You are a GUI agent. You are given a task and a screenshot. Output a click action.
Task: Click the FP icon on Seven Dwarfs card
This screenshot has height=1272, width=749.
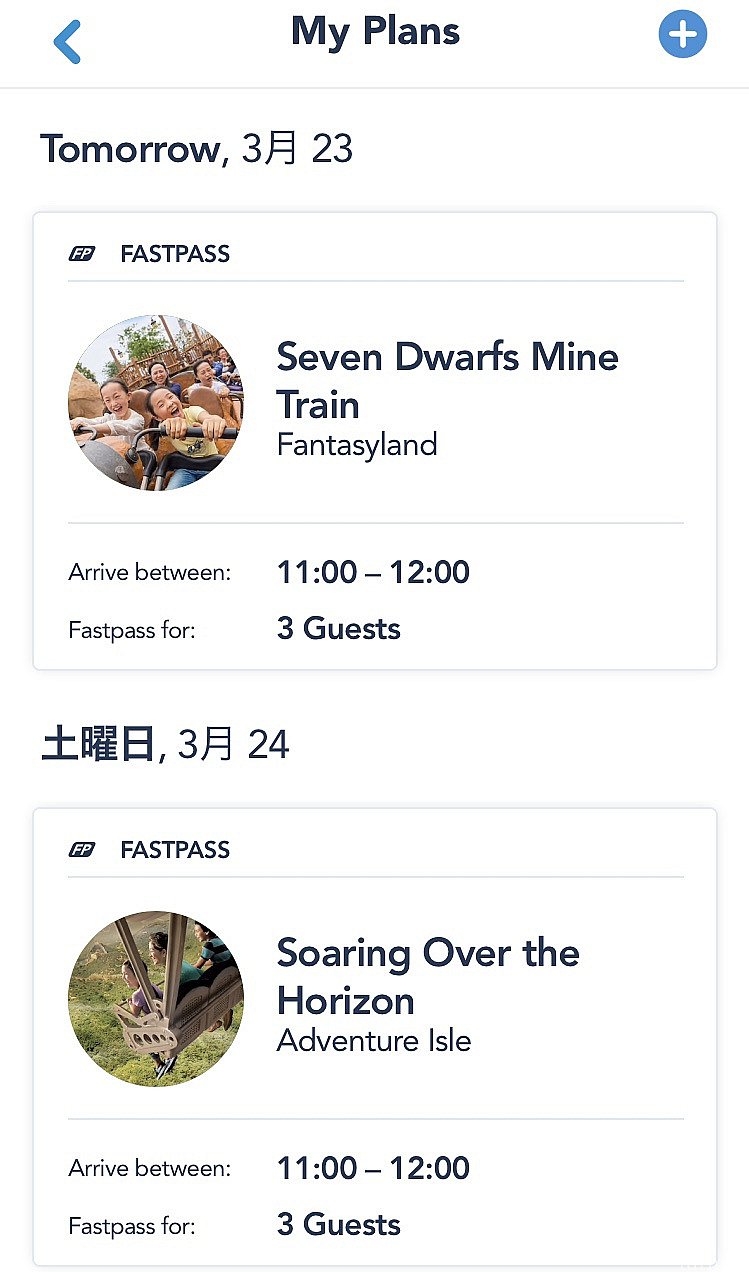coord(82,254)
